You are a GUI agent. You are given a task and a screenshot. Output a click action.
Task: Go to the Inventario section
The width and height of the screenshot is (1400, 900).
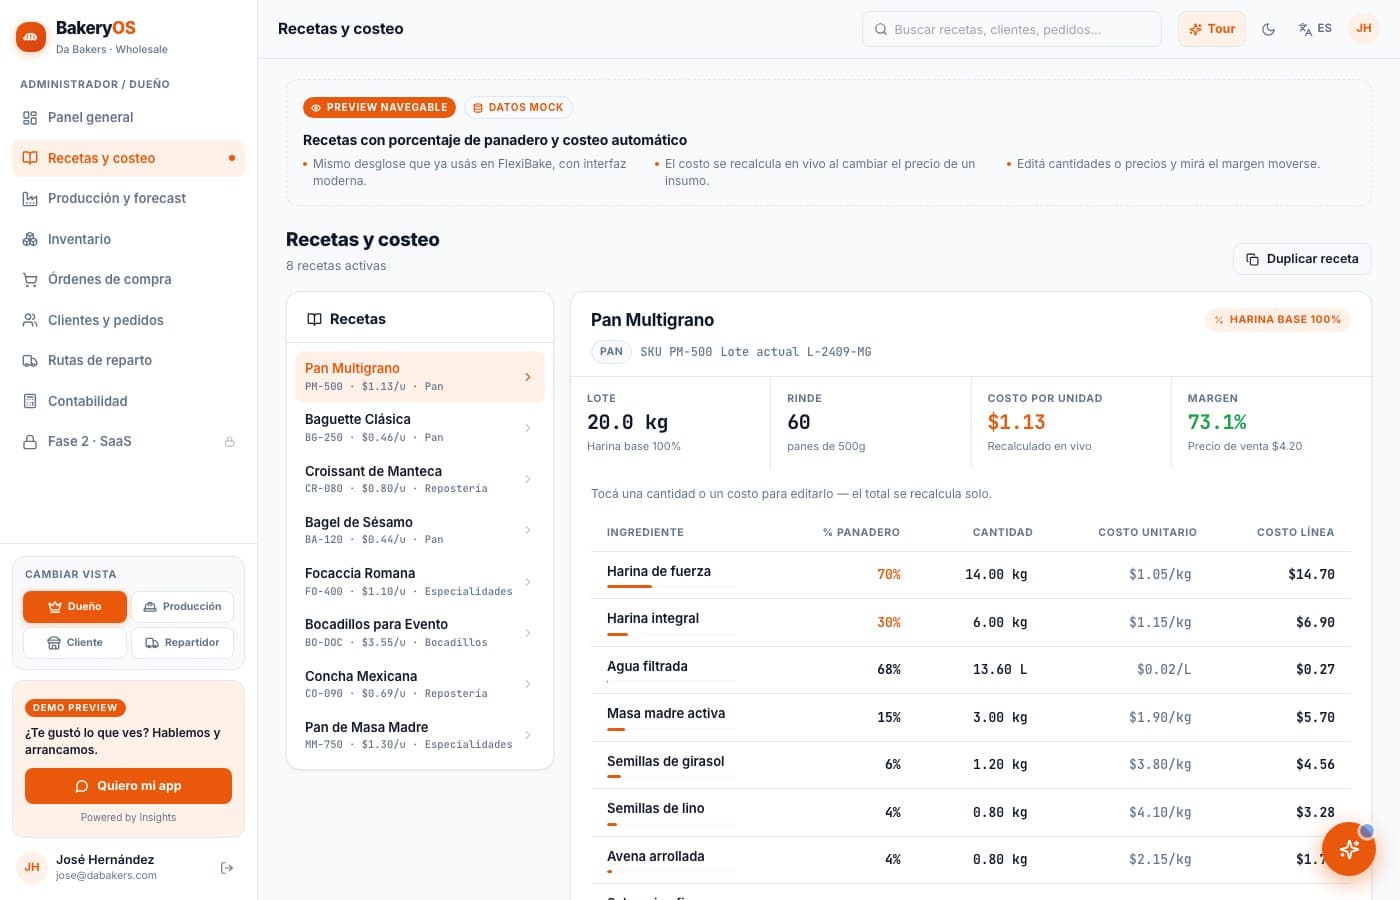128,239
